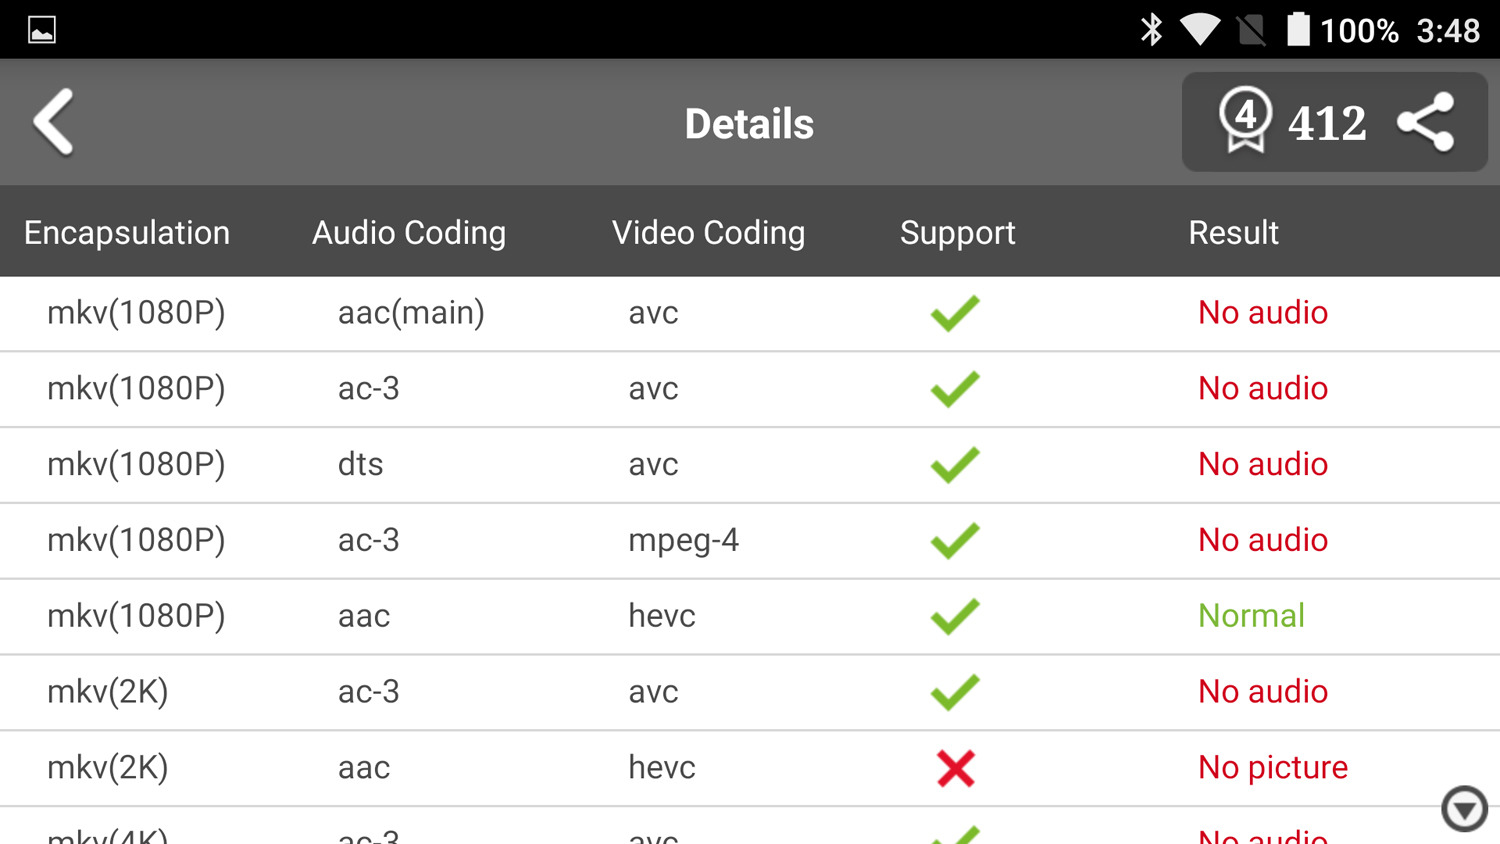Tap the Support column header
The height and width of the screenshot is (844, 1500).
[957, 233]
